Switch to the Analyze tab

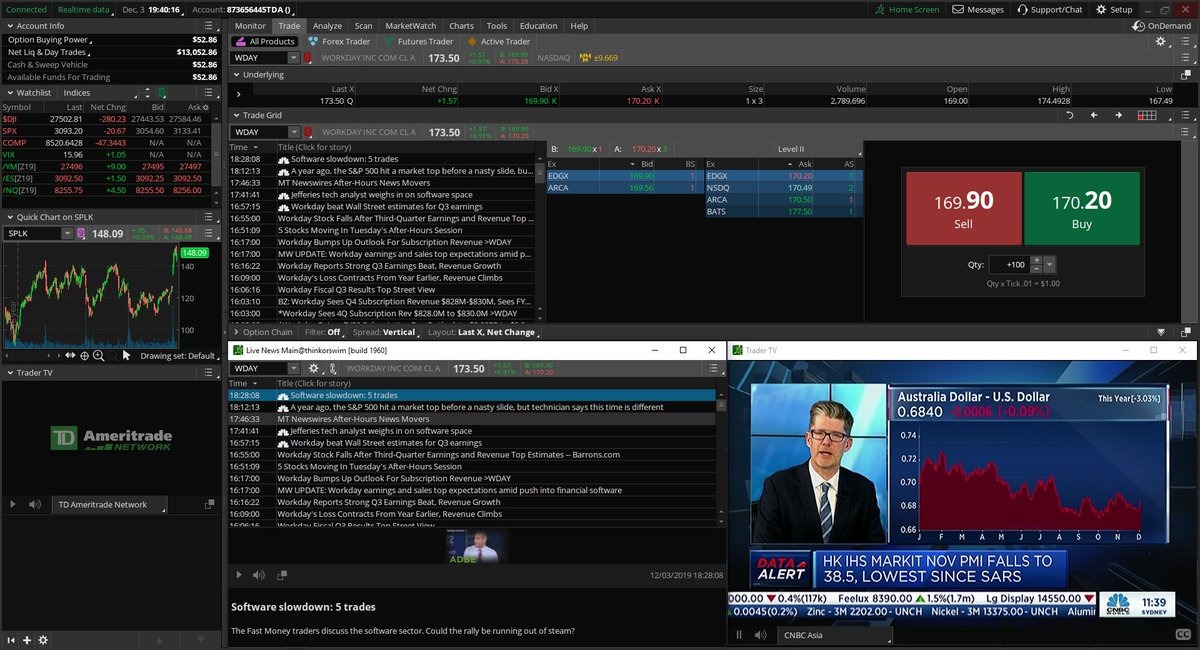tap(326, 26)
